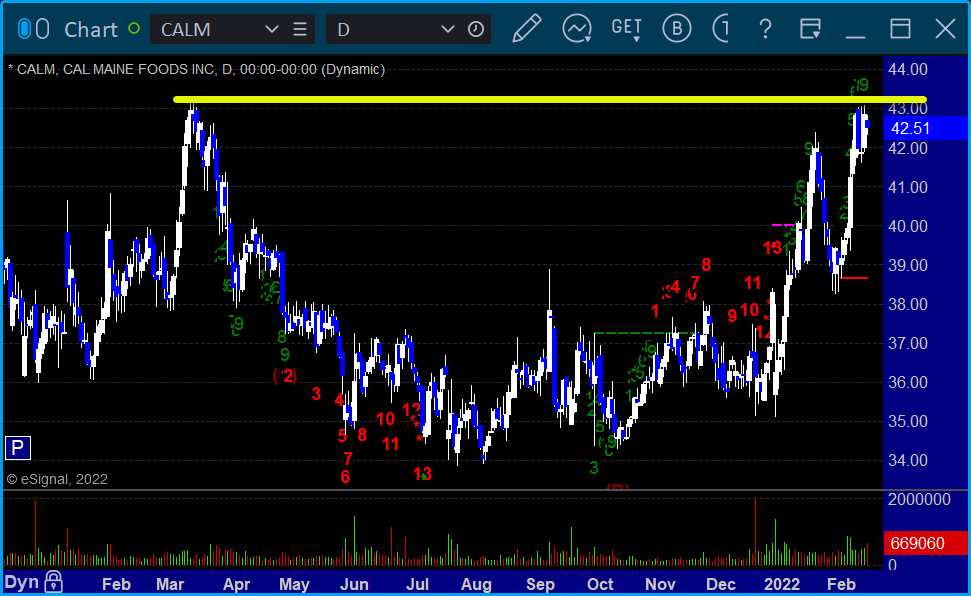Open the studies wavy-line circle icon
The height and width of the screenshot is (596, 971).
pyautogui.click(x=577, y=29)
